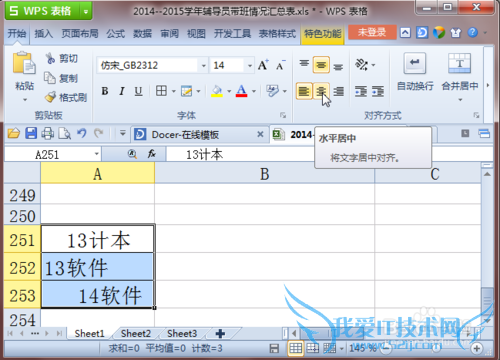Click the increase indent icon
The image size is (500, 360).
pos(378,91)
